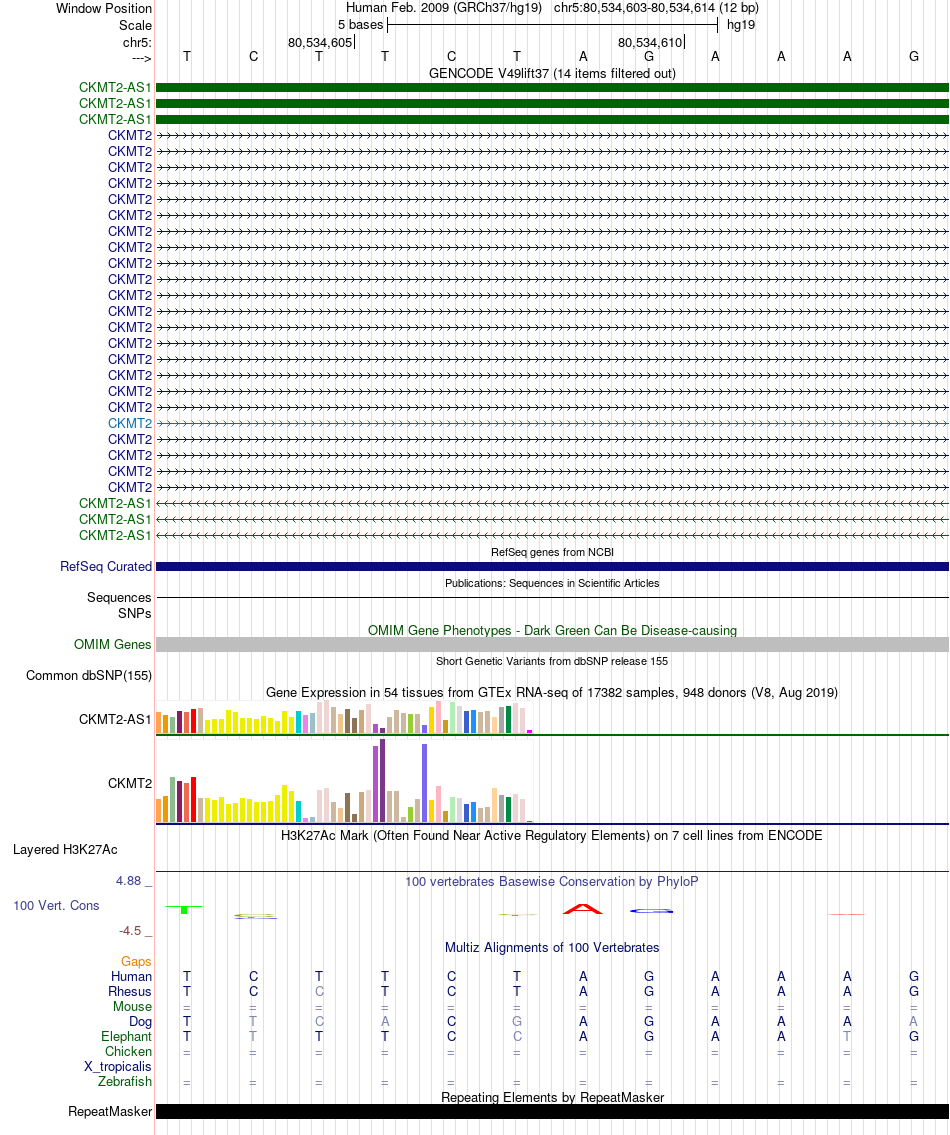Screen dimensions: 950x1135
Task: Click the CKMT2 label beside the GTEx chart
Action: 130,783
